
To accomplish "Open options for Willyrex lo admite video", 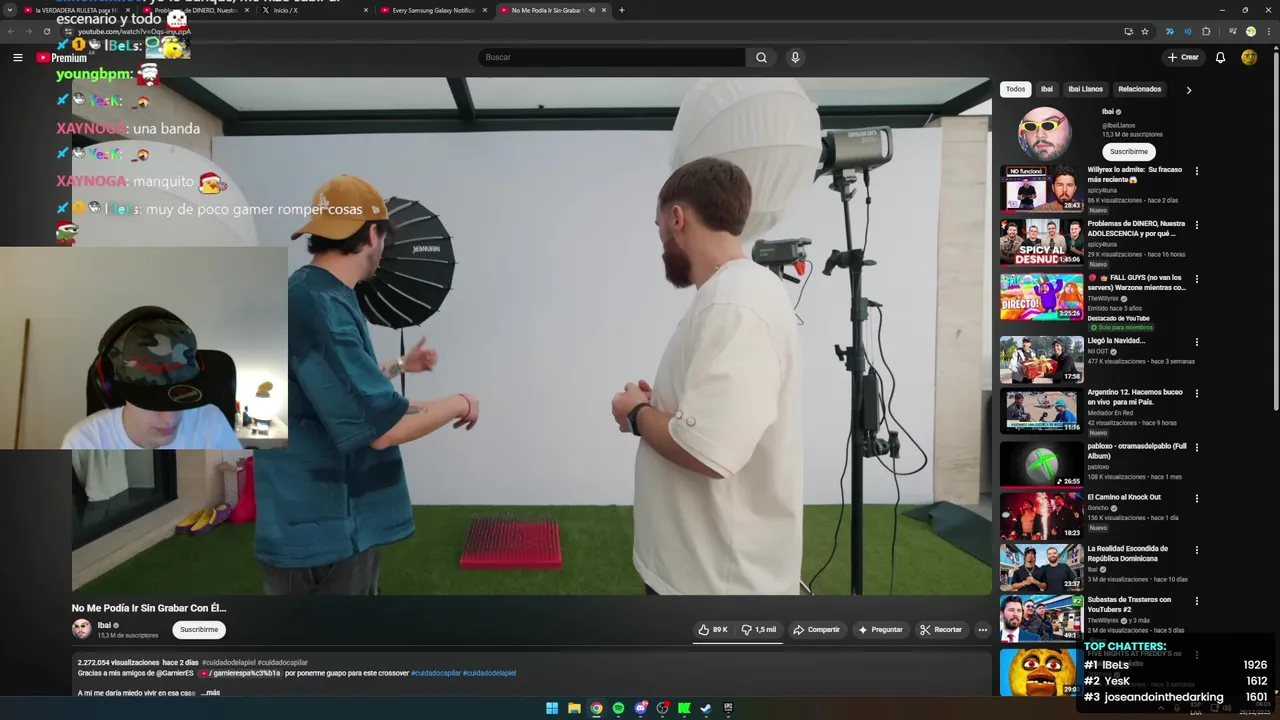I will point(1196,171).
